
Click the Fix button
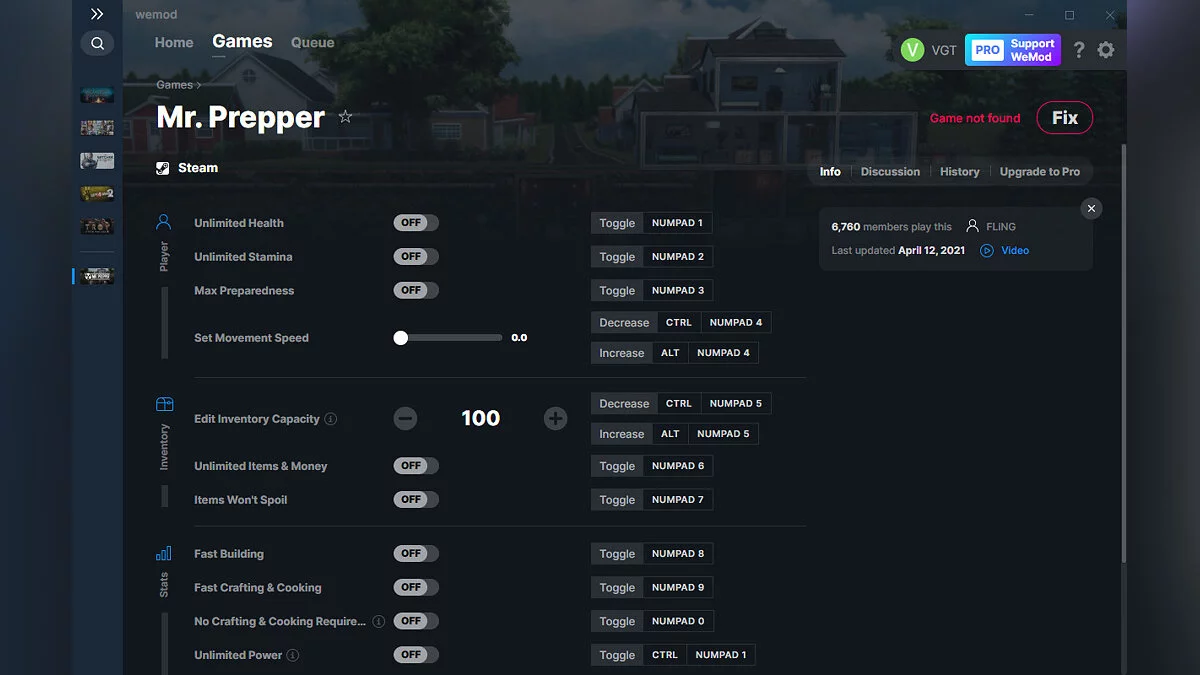coord(1064,118)
